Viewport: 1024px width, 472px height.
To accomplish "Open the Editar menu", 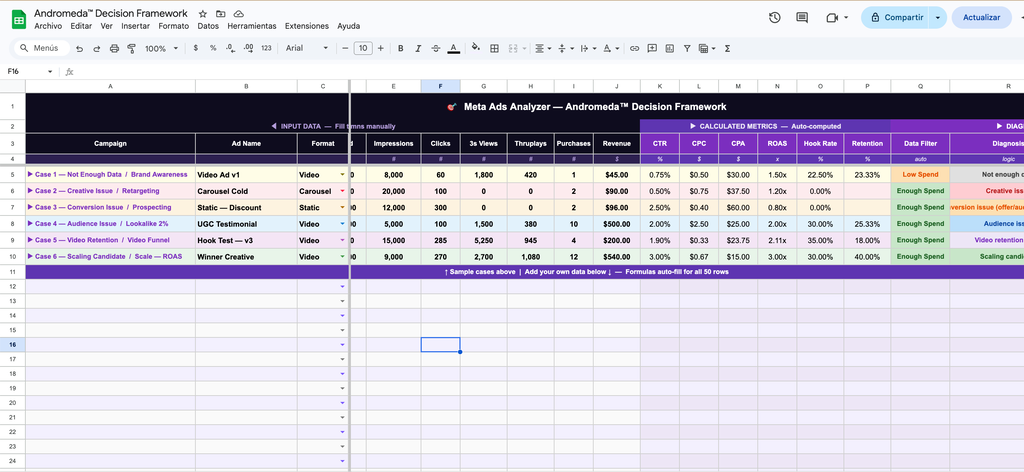I will (81, 26).
